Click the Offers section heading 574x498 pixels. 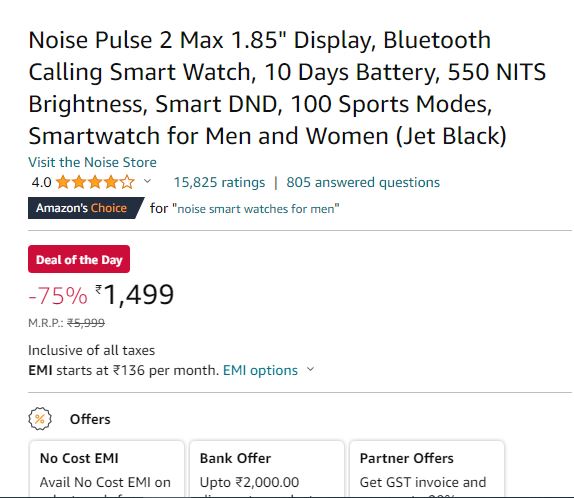(x=90, y=419)
